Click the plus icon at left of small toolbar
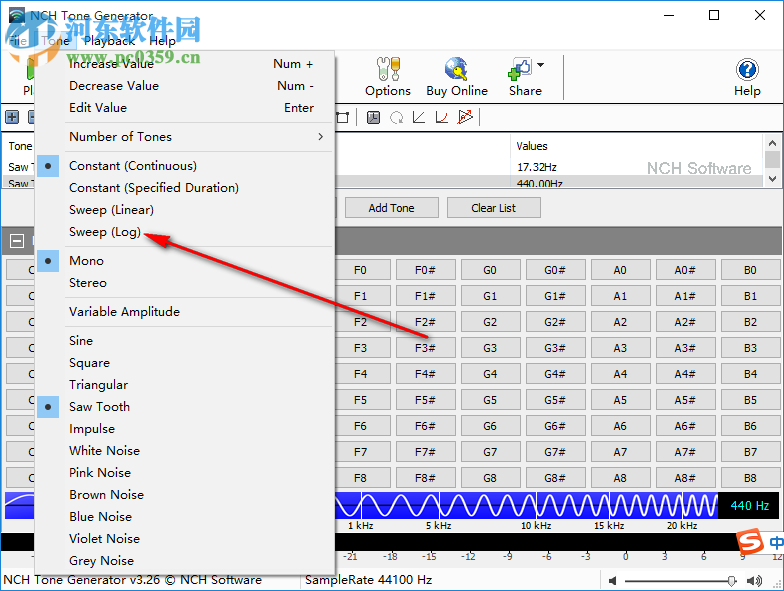784x591 pixels. pos(12,117)
